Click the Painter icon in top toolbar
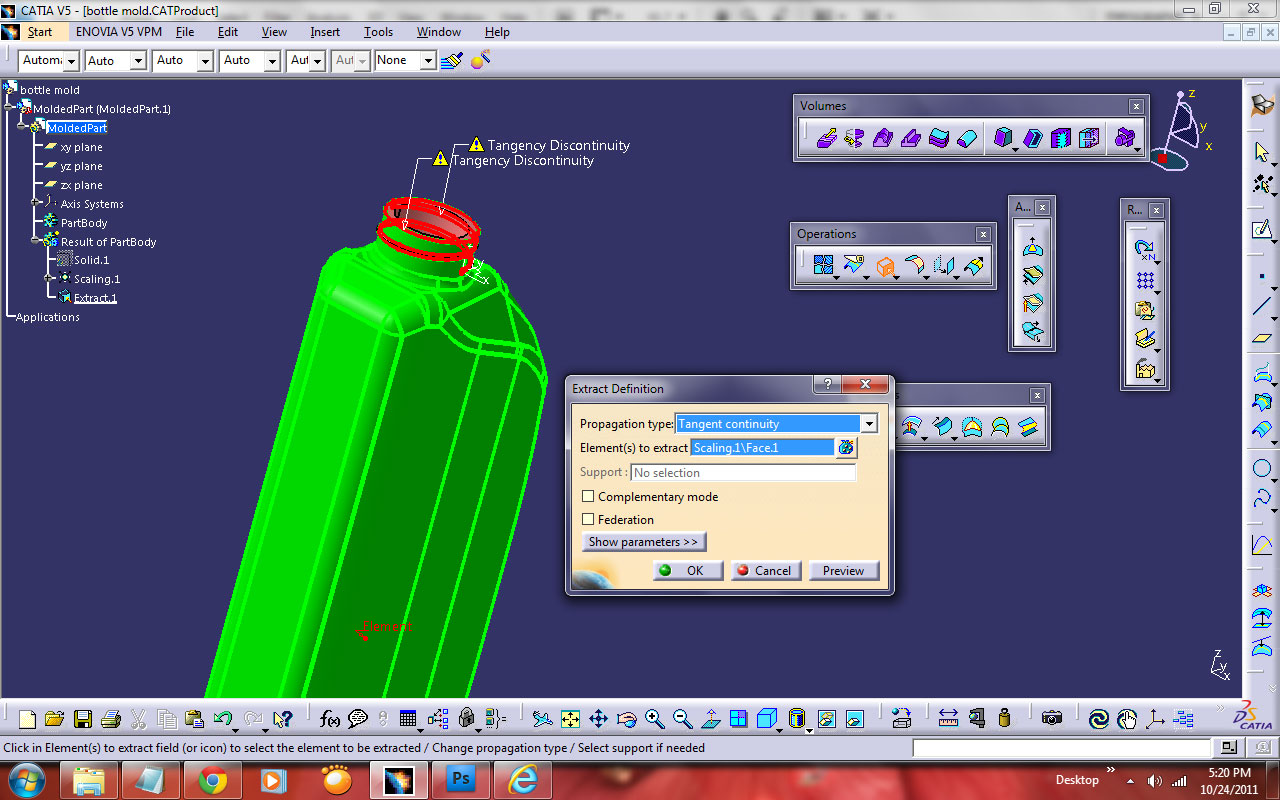 452,60
